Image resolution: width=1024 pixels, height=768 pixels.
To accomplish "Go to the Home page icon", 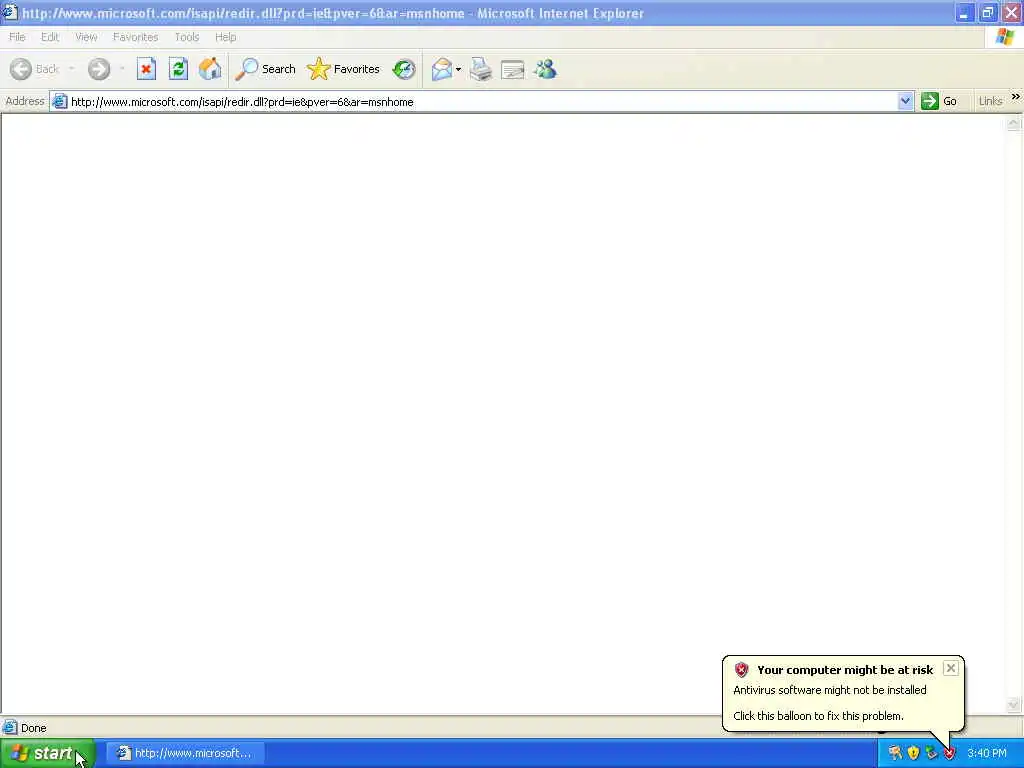I will click(x=210, y=69).
